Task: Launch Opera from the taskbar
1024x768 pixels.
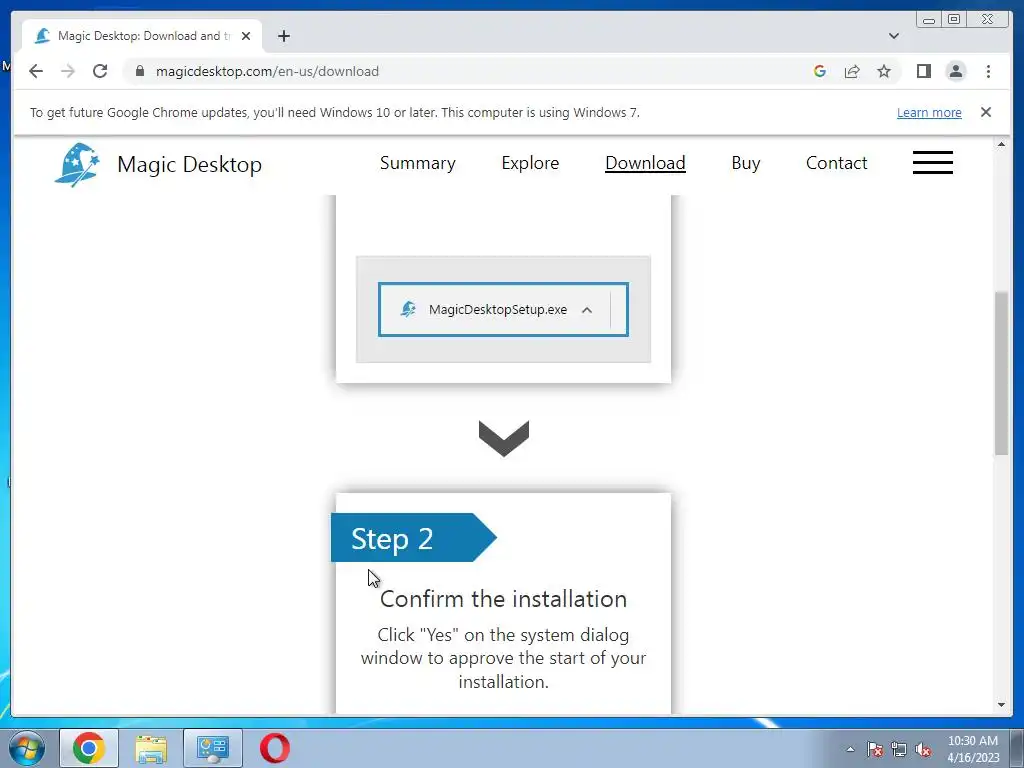Action: [275, 748]
